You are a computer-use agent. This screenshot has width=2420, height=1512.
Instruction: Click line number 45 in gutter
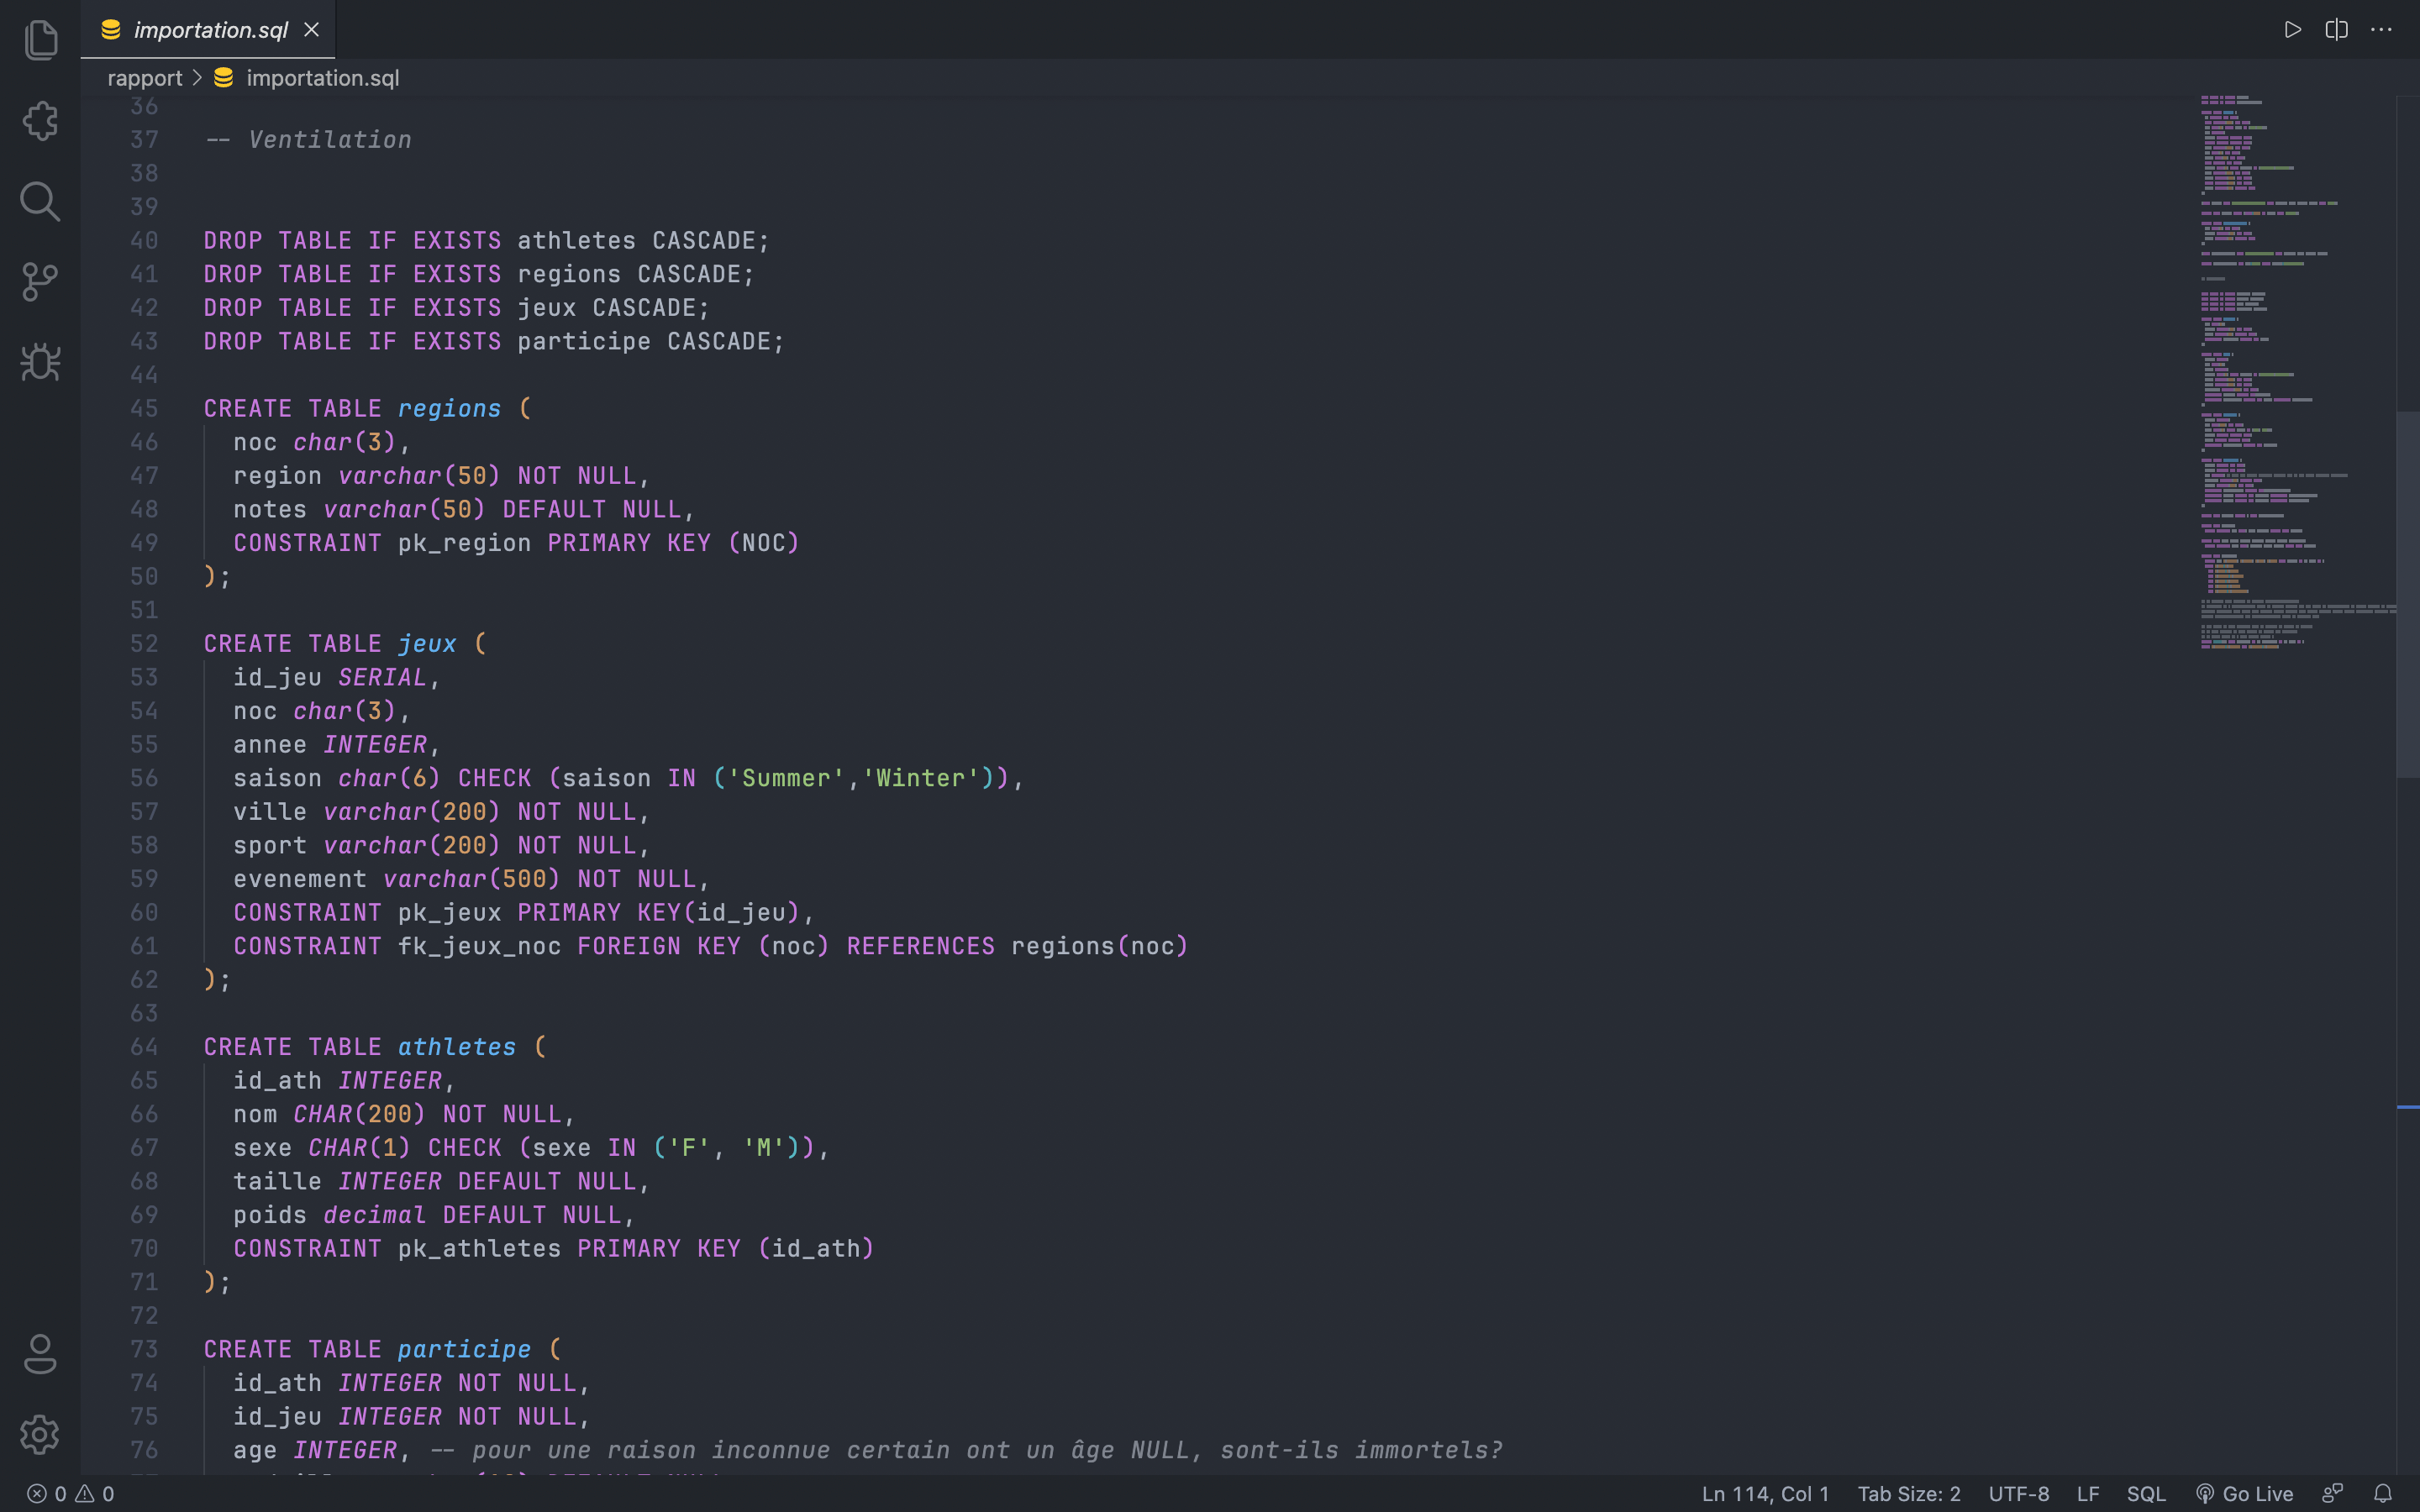coord(144,409)
